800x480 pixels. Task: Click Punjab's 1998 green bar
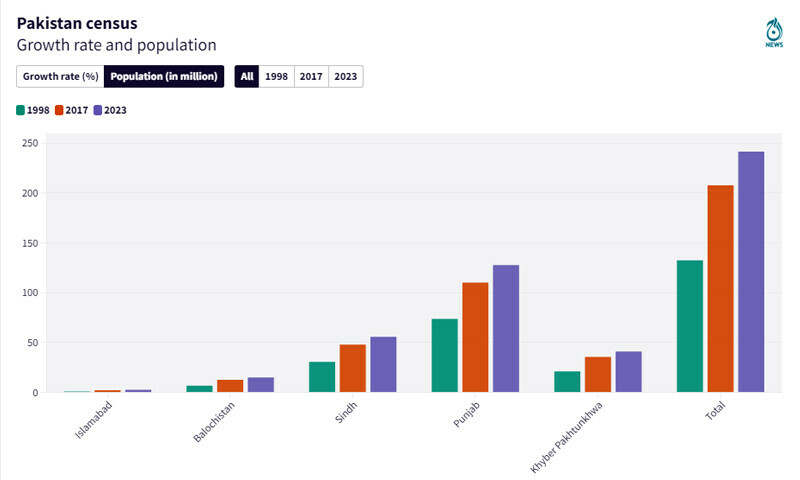[x=444, y=355]
